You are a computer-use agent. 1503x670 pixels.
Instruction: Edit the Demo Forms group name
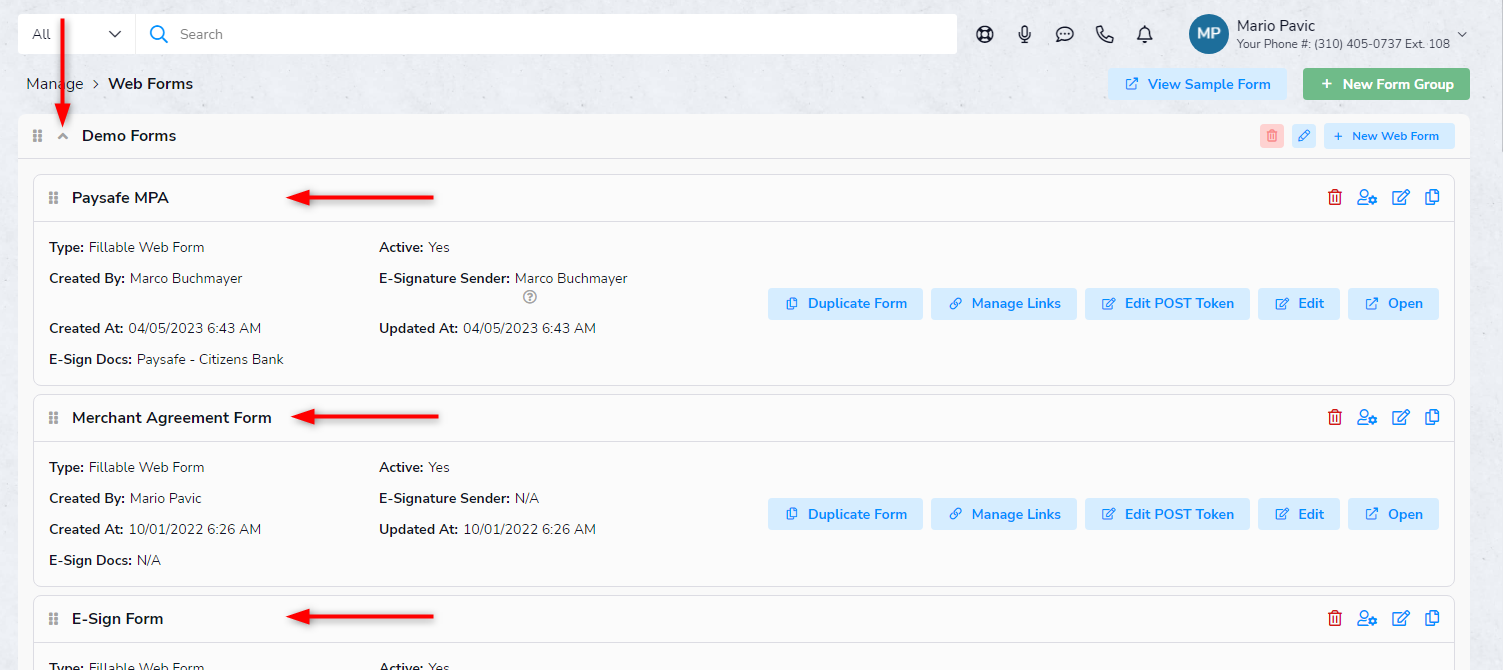1304,136
